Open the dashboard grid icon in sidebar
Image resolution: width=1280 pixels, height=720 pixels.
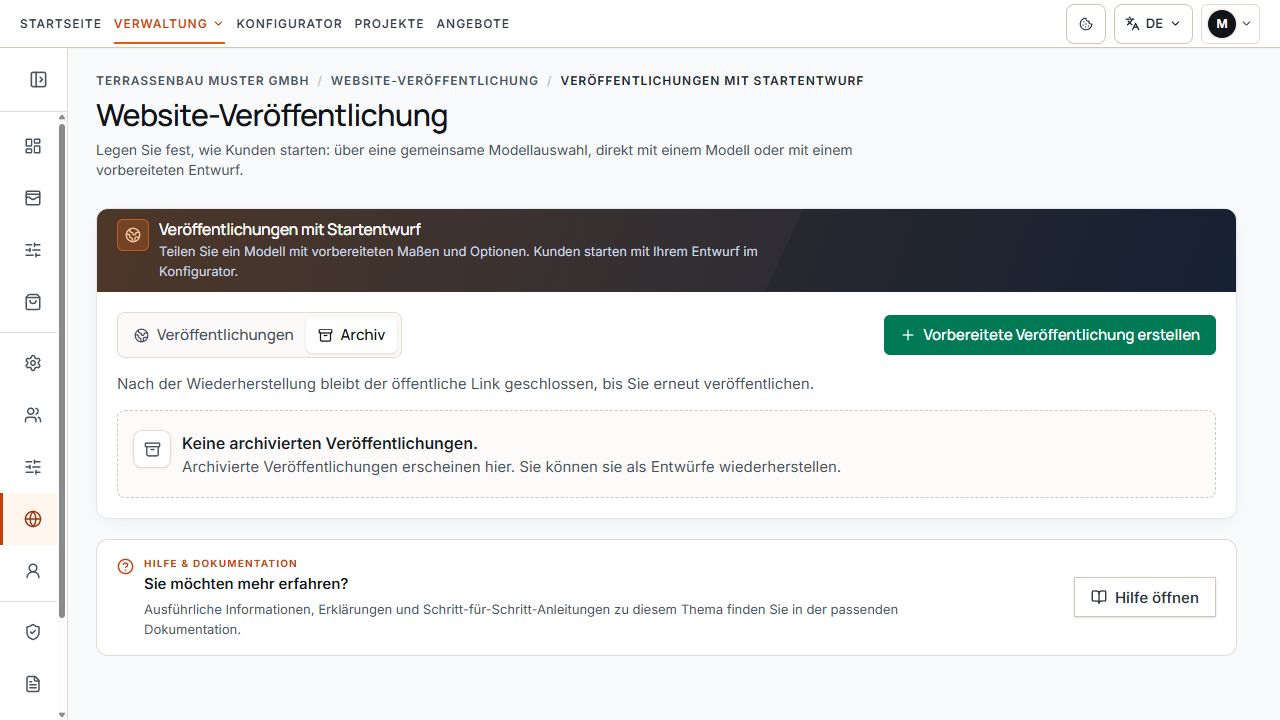(33, 146)
